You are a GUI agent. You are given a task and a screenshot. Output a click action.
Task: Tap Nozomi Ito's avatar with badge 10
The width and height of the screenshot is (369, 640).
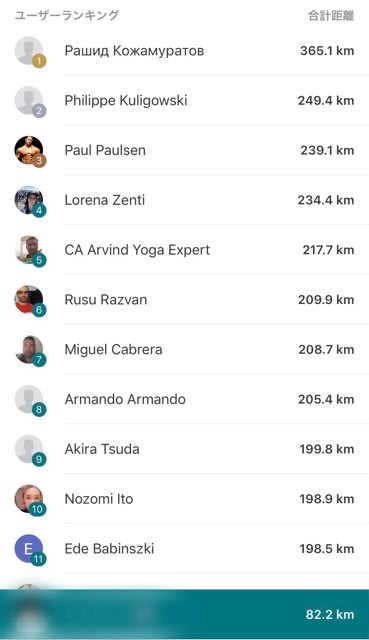click(x=29, y=499)
